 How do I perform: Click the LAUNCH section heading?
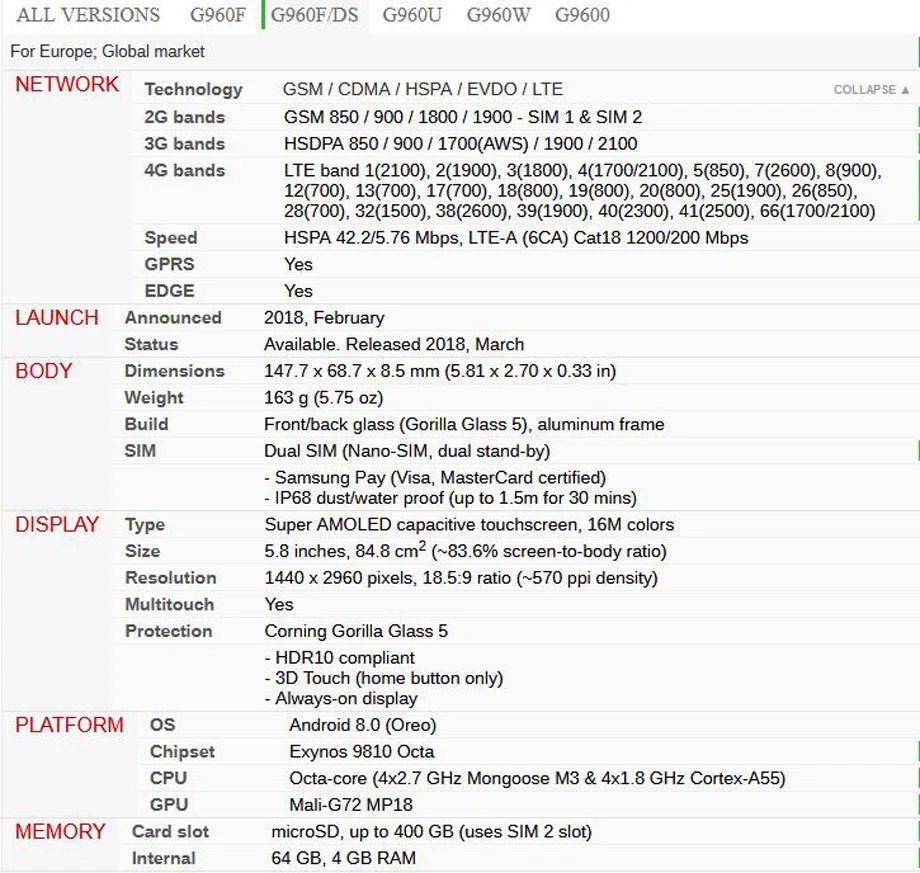(x=57, y=318)
